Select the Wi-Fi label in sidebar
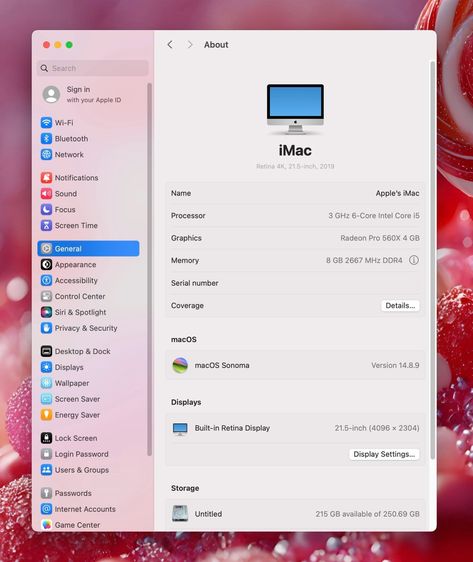The width and height of the screenshot is (473, 562). (64, 123)
